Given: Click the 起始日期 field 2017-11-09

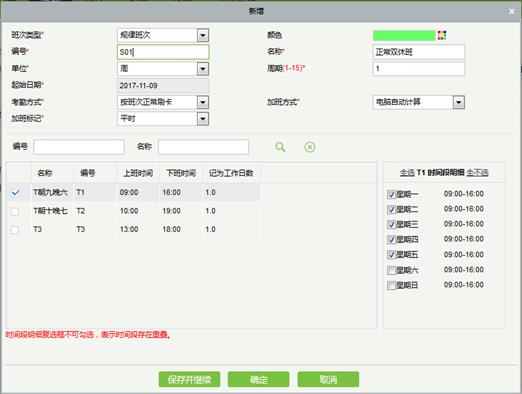Looking at the screenshot, I should pyautogui.click(x=163, y=85).
